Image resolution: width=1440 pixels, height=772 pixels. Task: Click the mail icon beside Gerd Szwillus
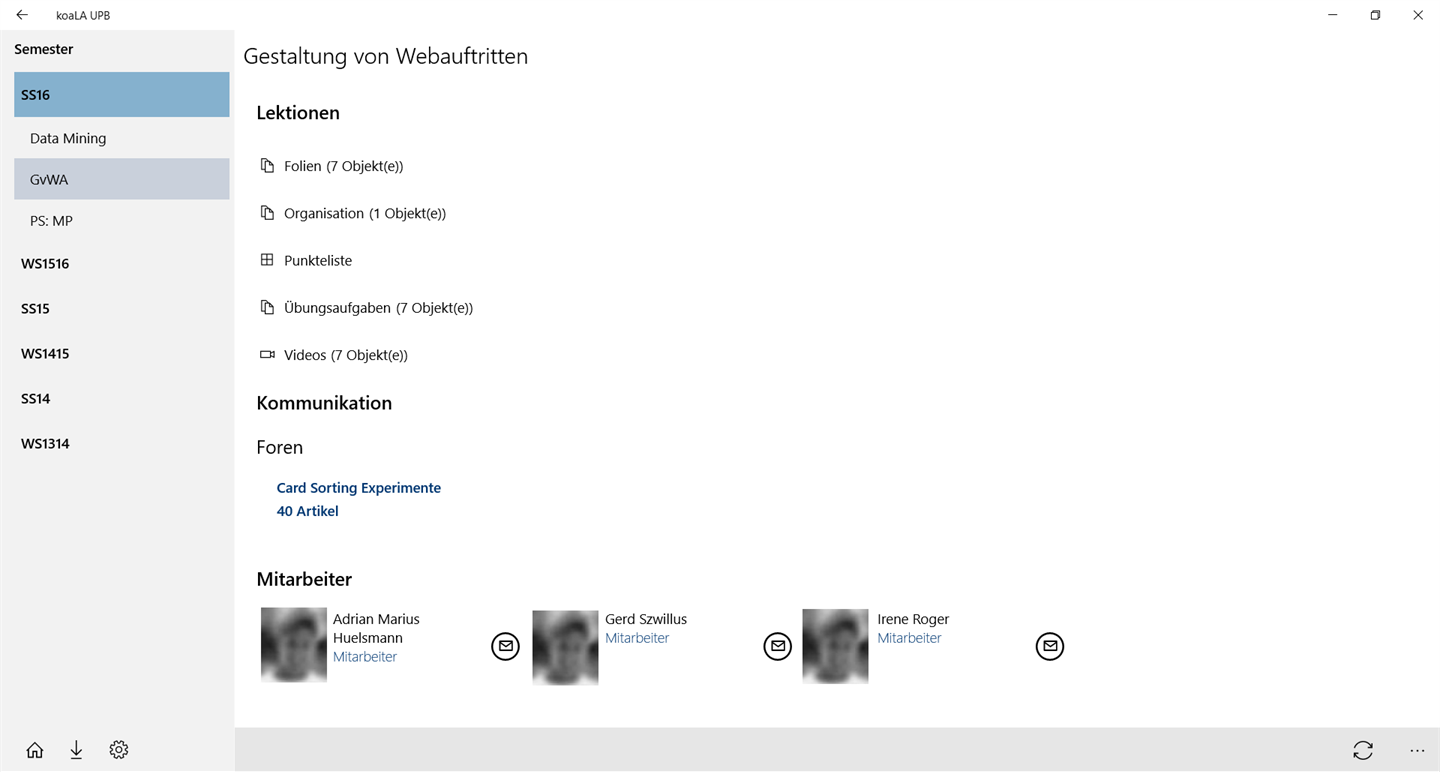[x=777, y=647]
